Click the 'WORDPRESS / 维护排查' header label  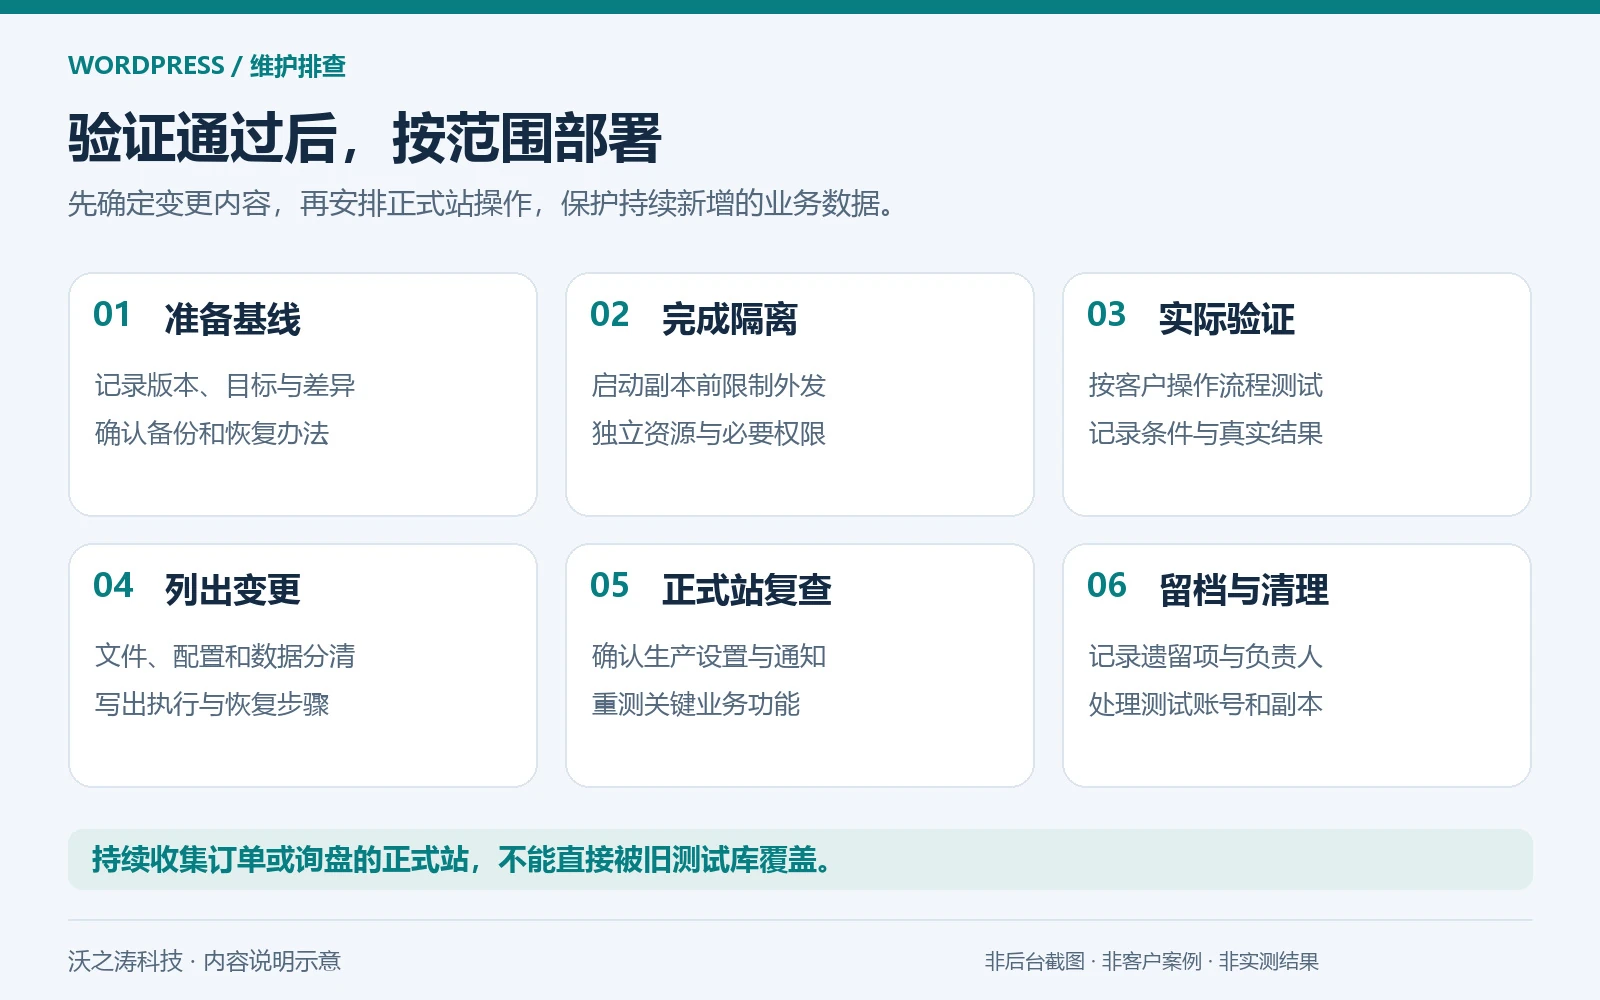[207, 66]
